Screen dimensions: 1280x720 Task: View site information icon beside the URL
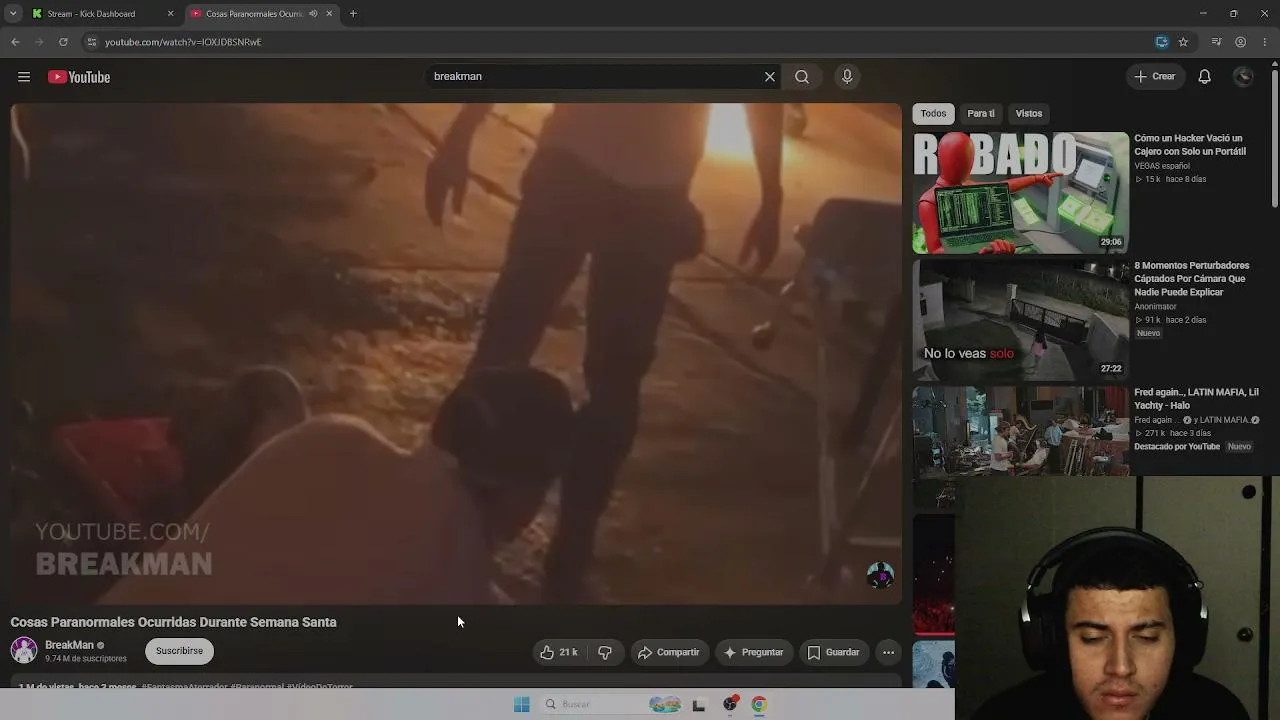click(x=91, y=42)
